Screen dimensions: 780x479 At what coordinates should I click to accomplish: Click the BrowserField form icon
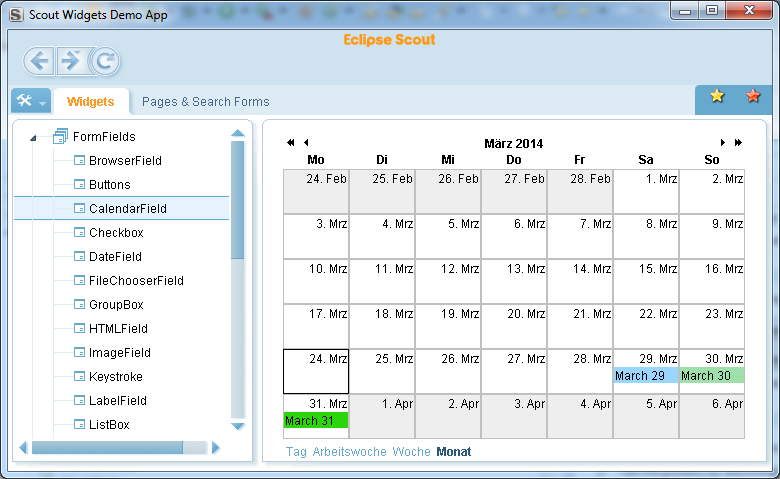click(x=79, y=160)
